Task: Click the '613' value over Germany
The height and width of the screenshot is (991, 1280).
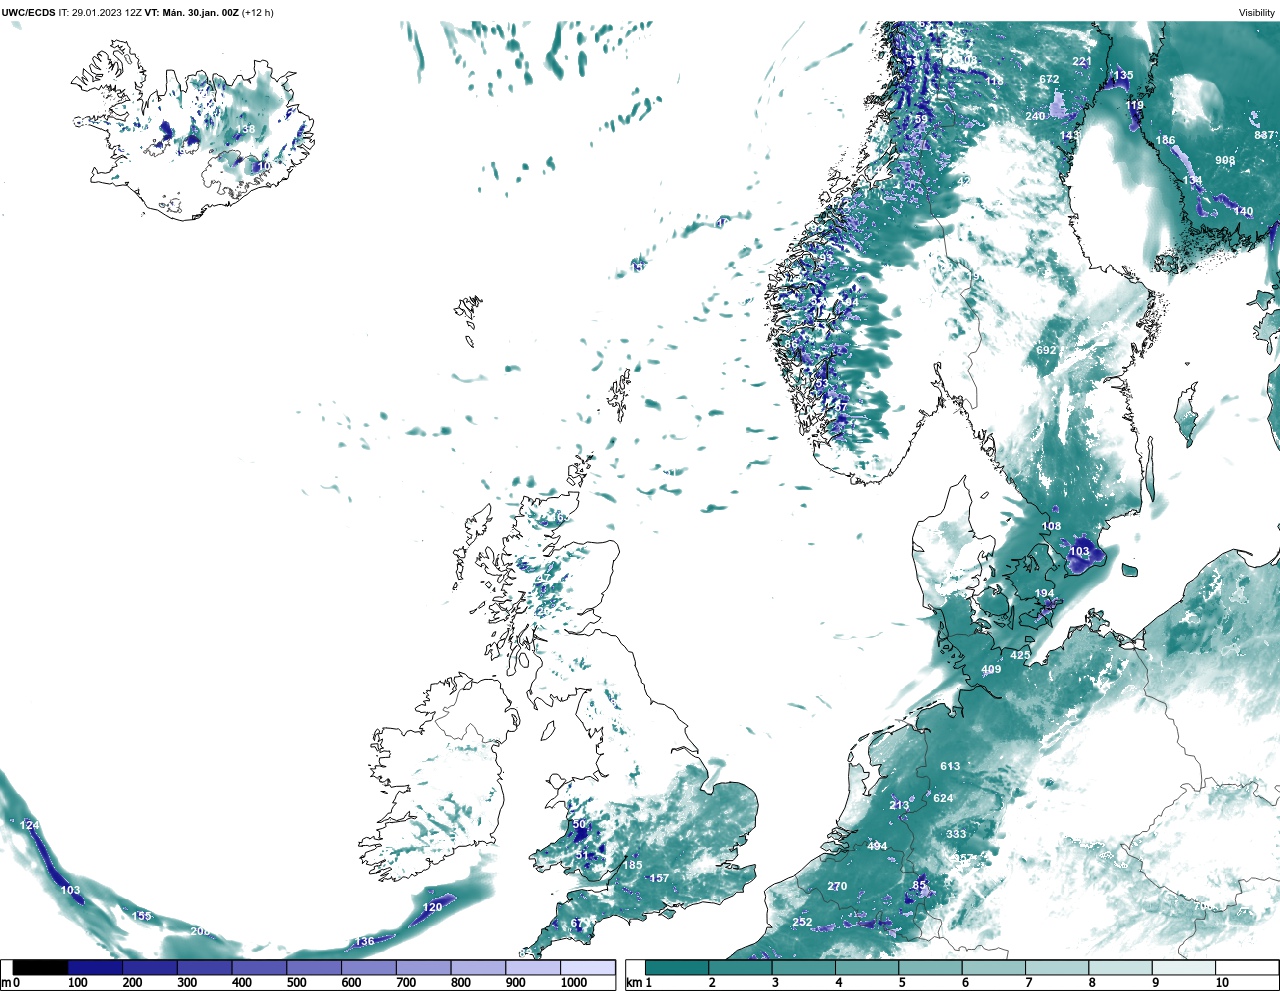Action: tap(950, 767)
